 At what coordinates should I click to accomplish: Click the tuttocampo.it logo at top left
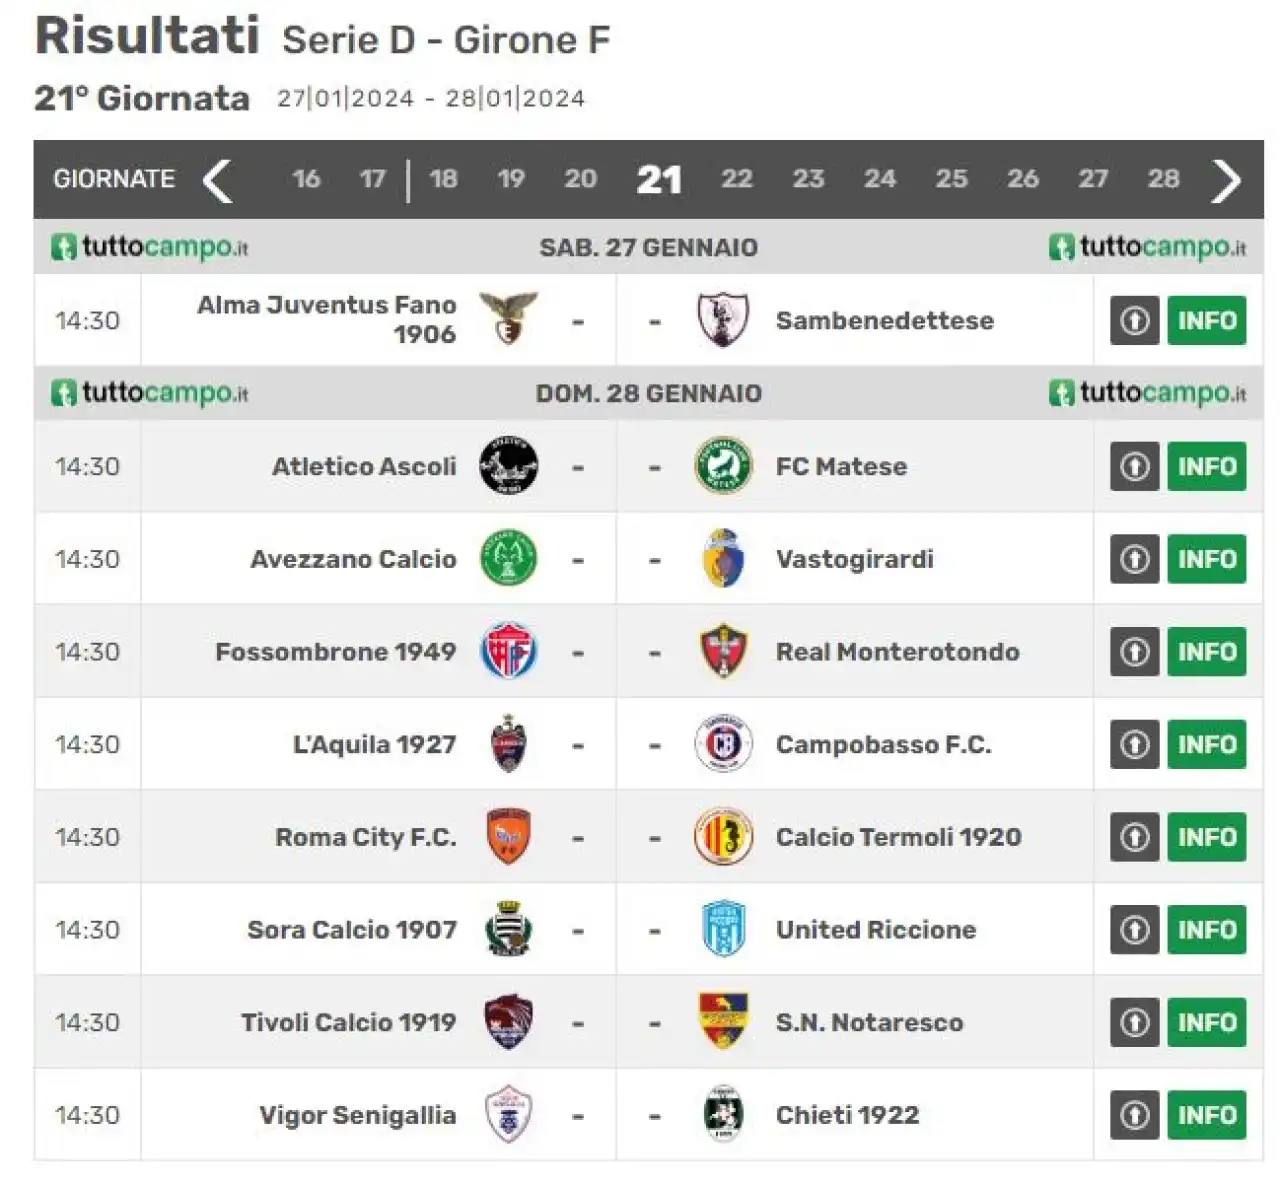click(x=150, y=247)
